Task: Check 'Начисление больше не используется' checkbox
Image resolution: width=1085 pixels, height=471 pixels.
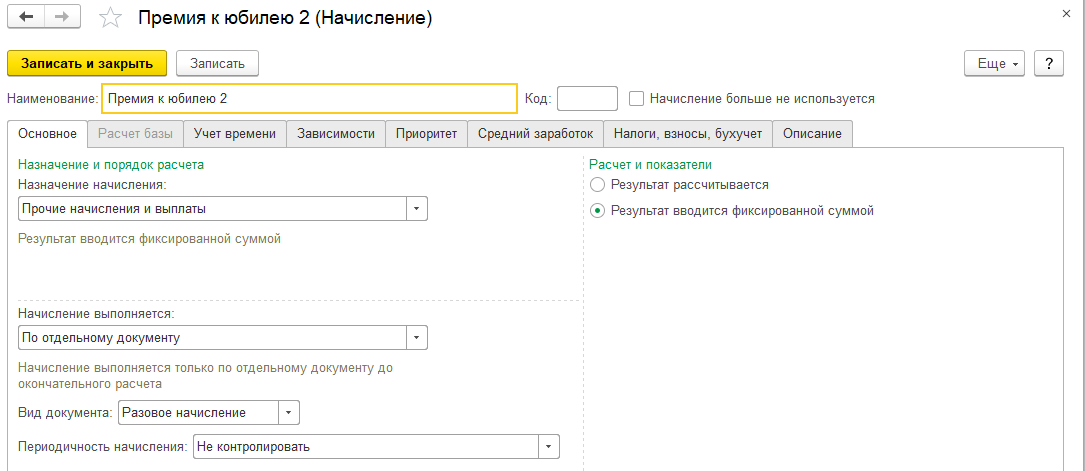Action: tap(636, 99)
